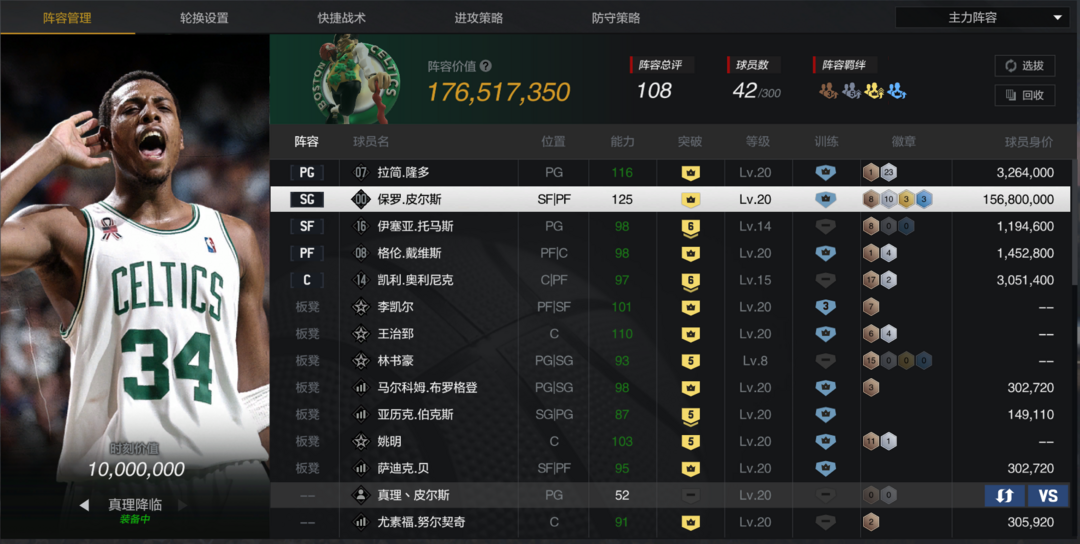
Task: Click the breakthrough 6 icon for 伊塞亚.托马斯
Action: [x=690, y=227]
